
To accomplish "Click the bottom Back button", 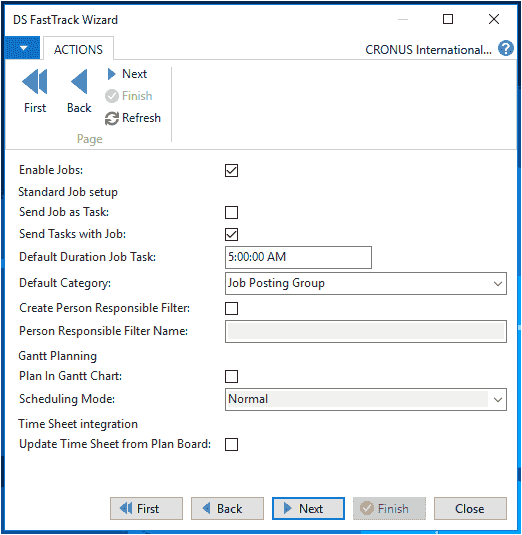I will click(227, 508).
